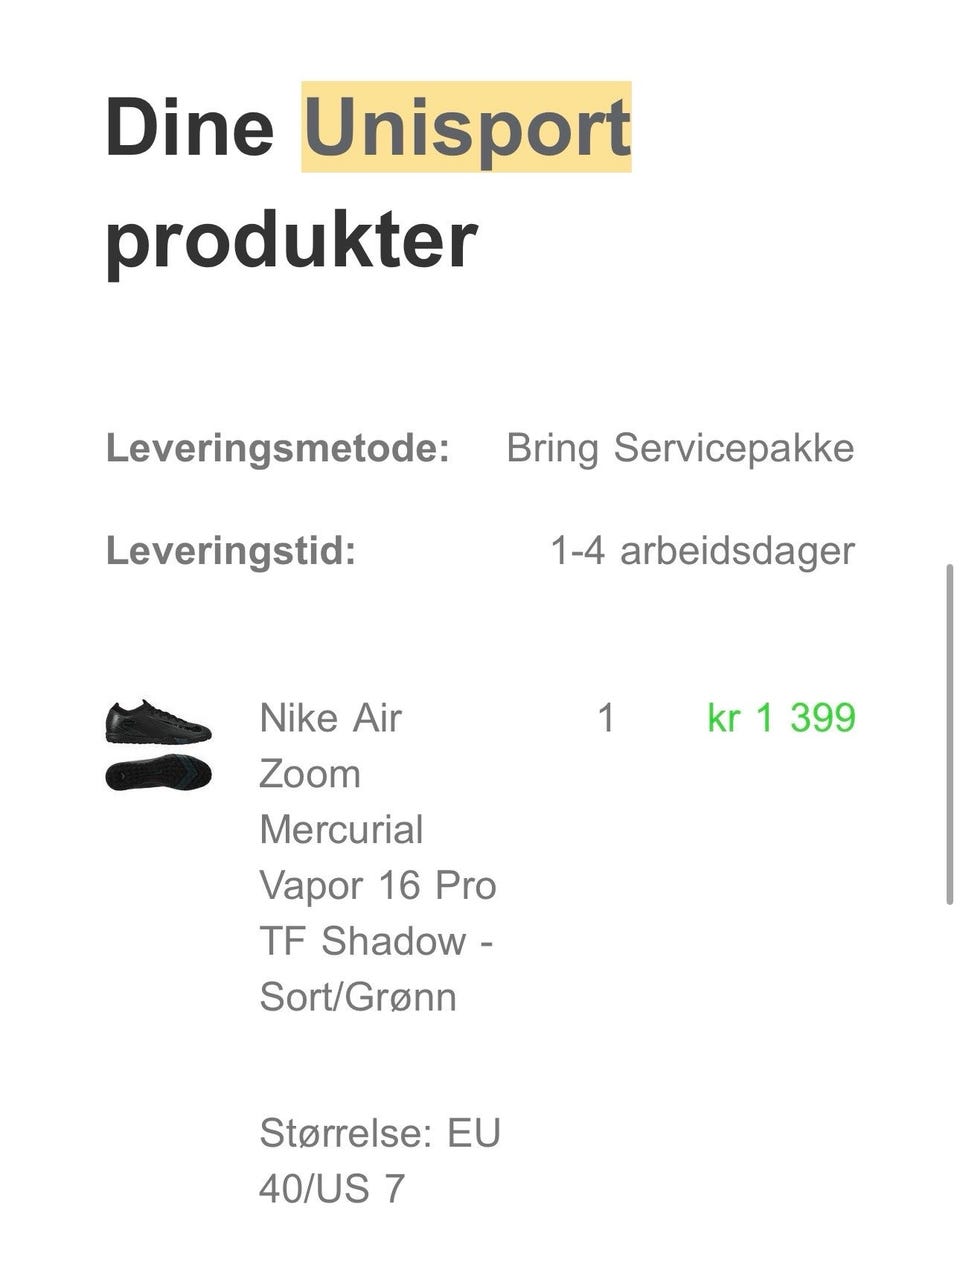Click the Leveringstid label
The width and height of the screenshot is (960, 1268).
[231, 551]
